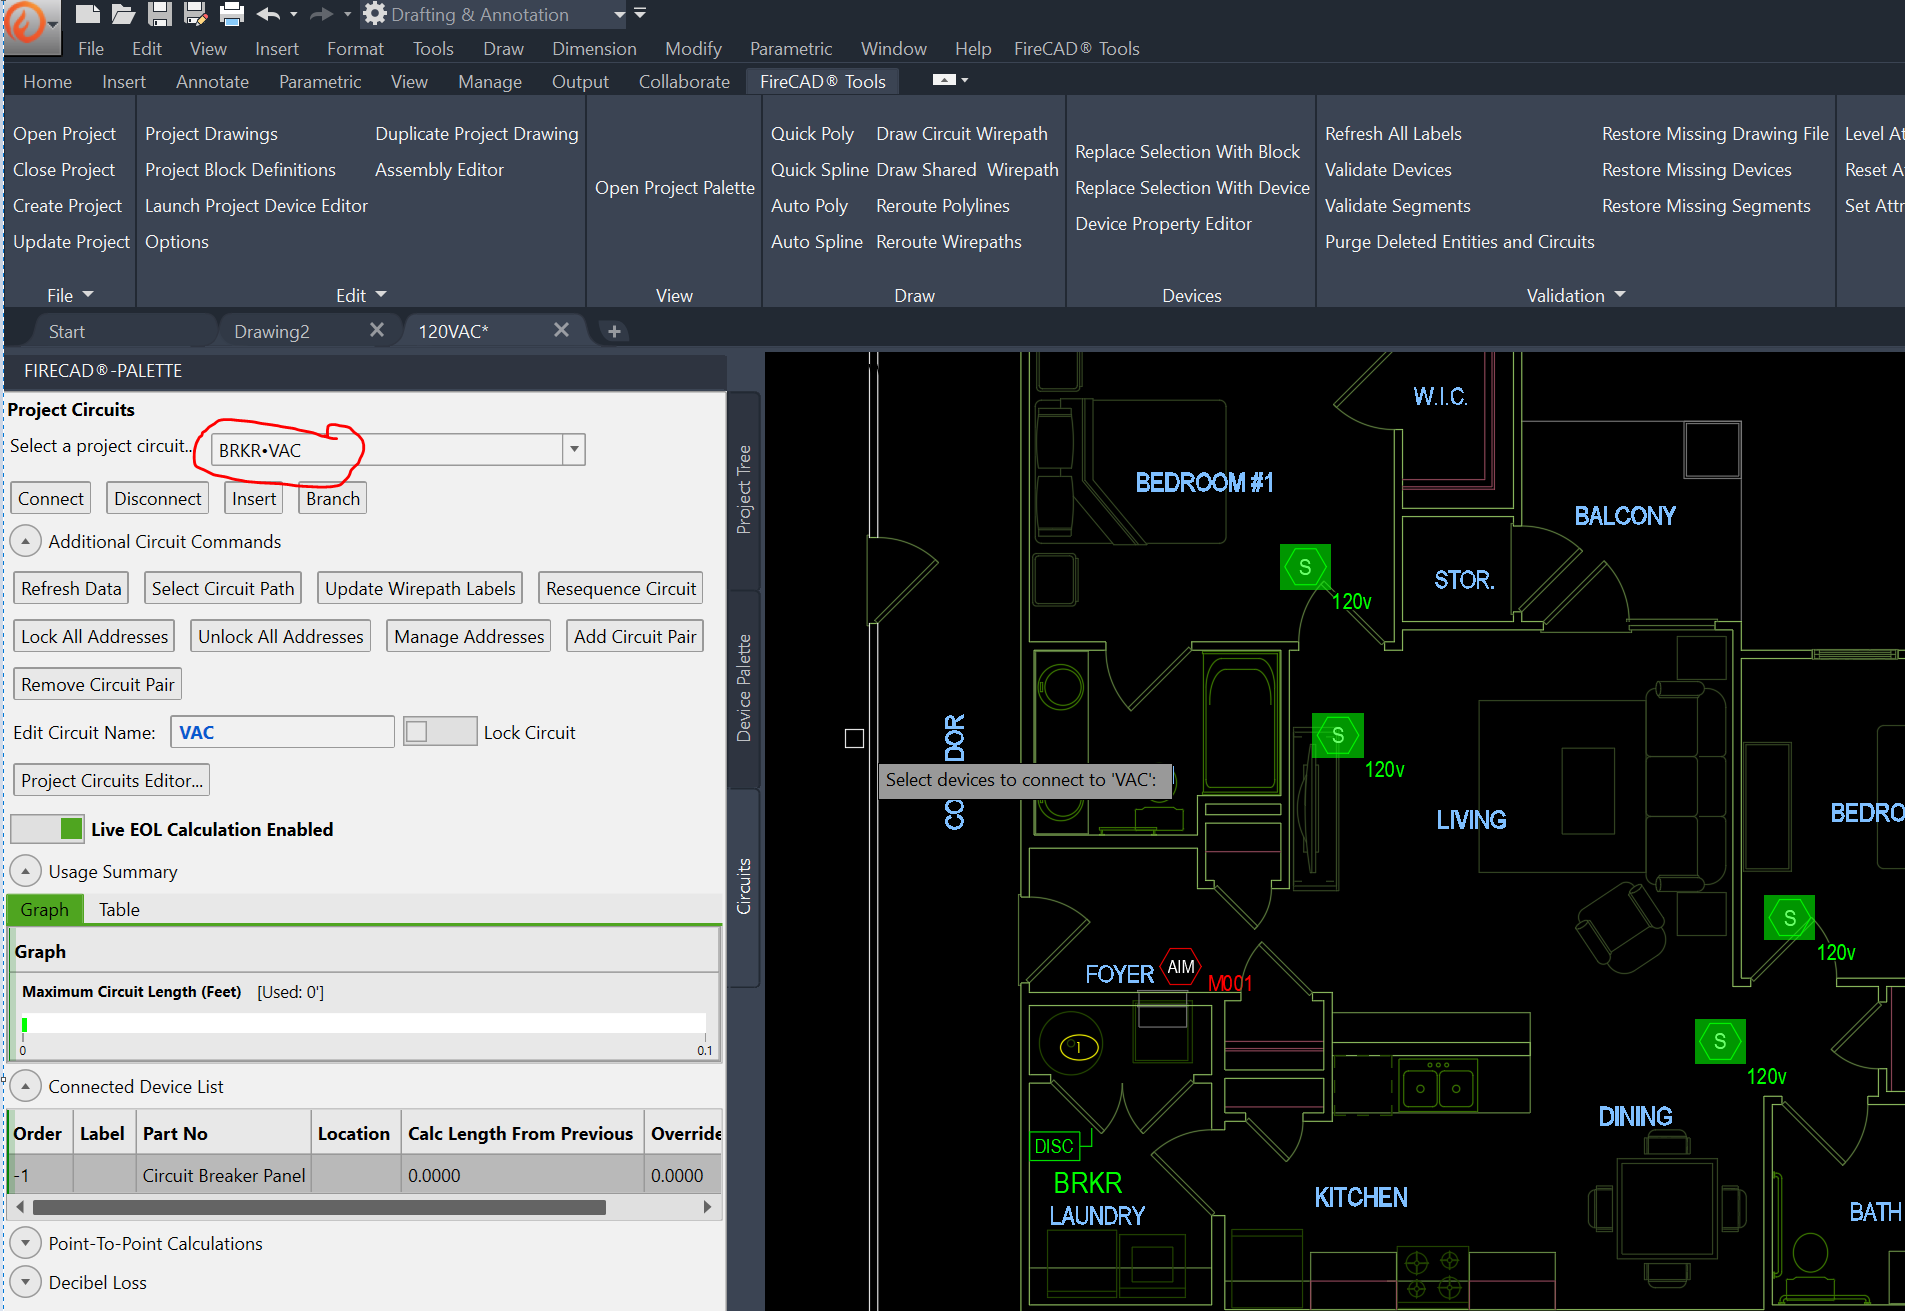The image size is (1905, 1311).
Task: Click Draw Circuit Wirepath command
Action: (962, 133)
